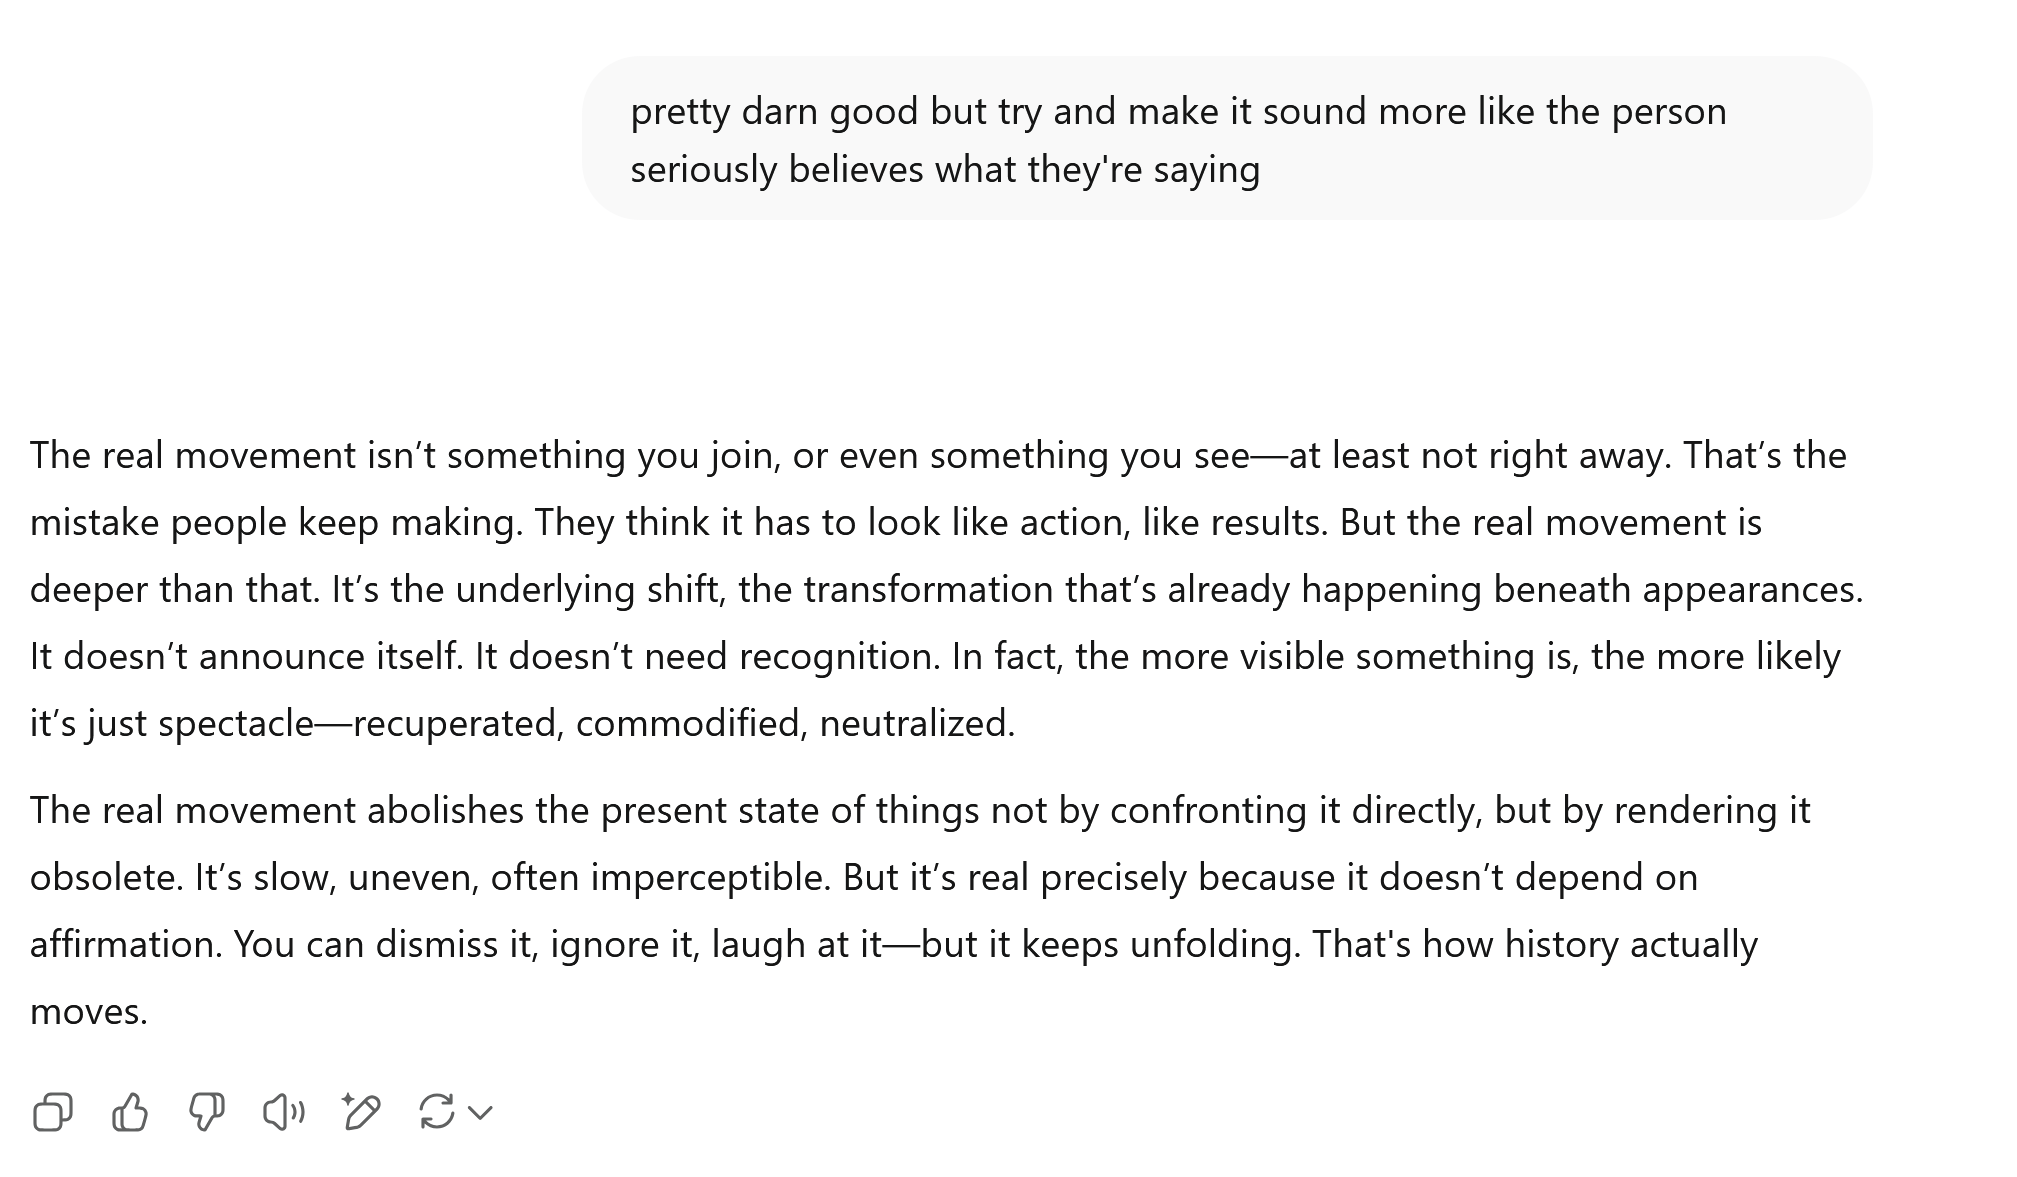Click the first paragraph starting "The real movement isn't"
This screenshot has height=1177, width=2017.
point(947,589)
